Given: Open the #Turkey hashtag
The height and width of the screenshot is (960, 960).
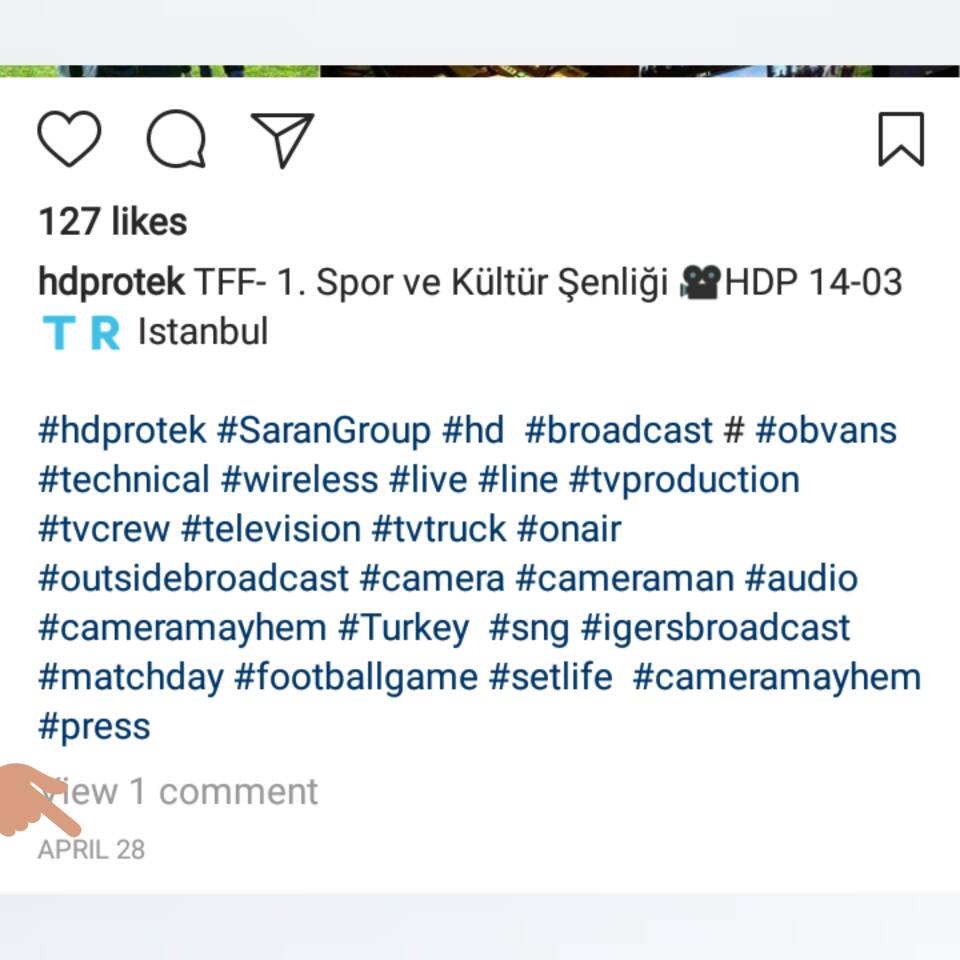Looking at the screenshot, I should [x=403, y=629].
